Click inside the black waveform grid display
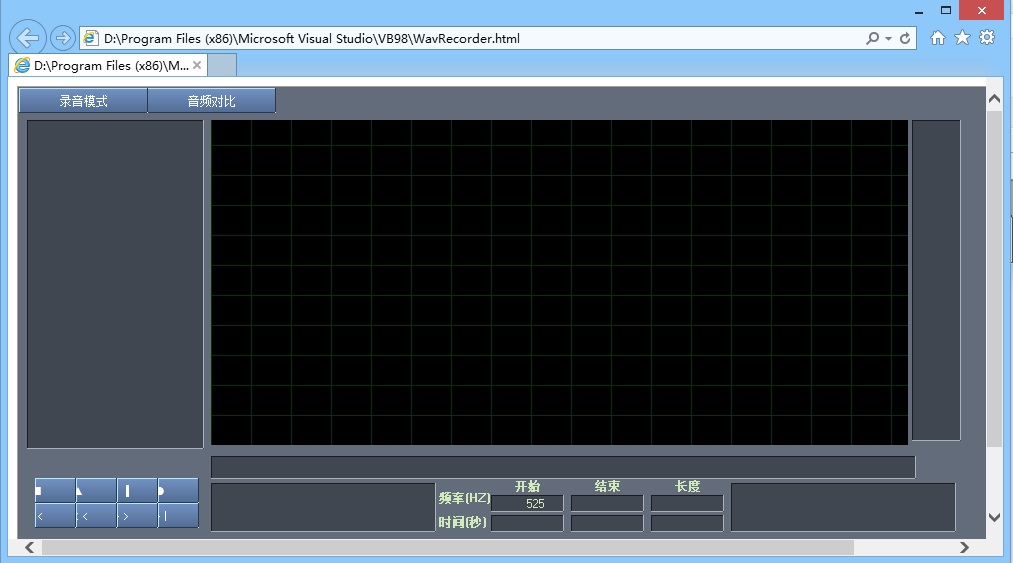Screen dimensions: 1013x563 pyautogui.click(x=559, y=282)
